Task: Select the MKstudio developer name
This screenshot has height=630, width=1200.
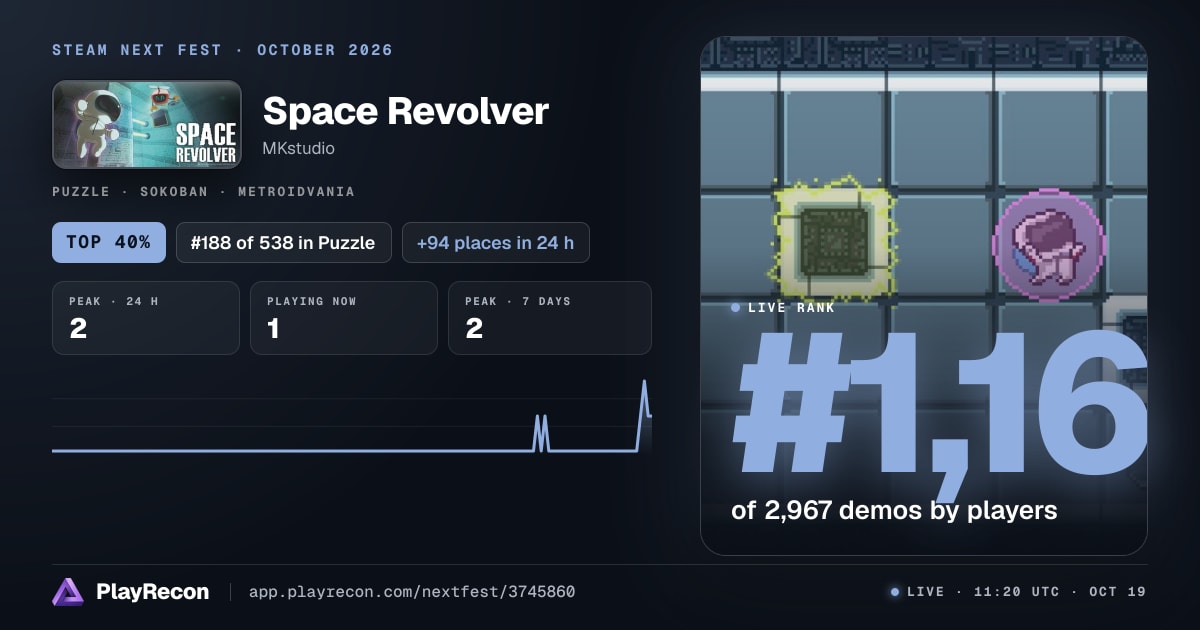Action: [x=298, y=148]
